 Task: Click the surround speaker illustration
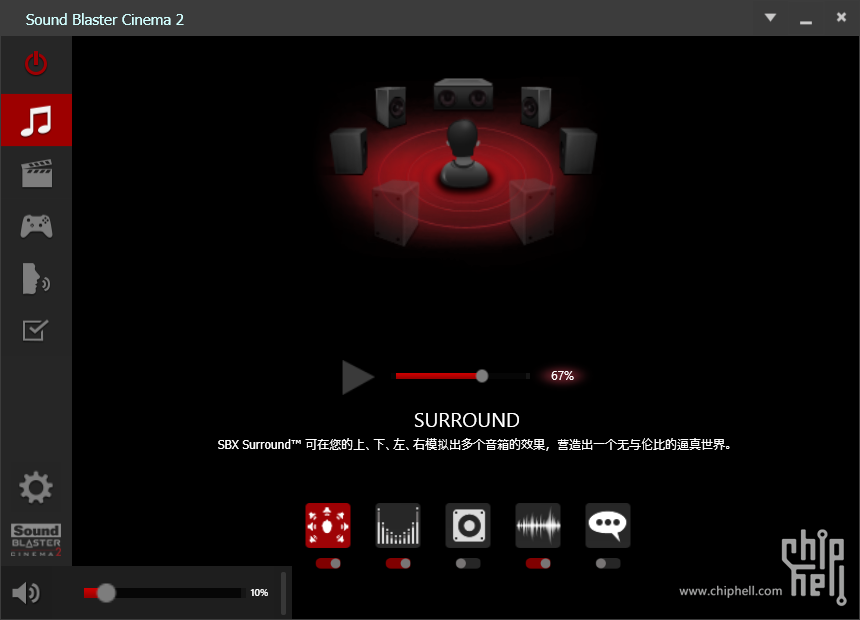pyautogui.click(x=463, y=162)
